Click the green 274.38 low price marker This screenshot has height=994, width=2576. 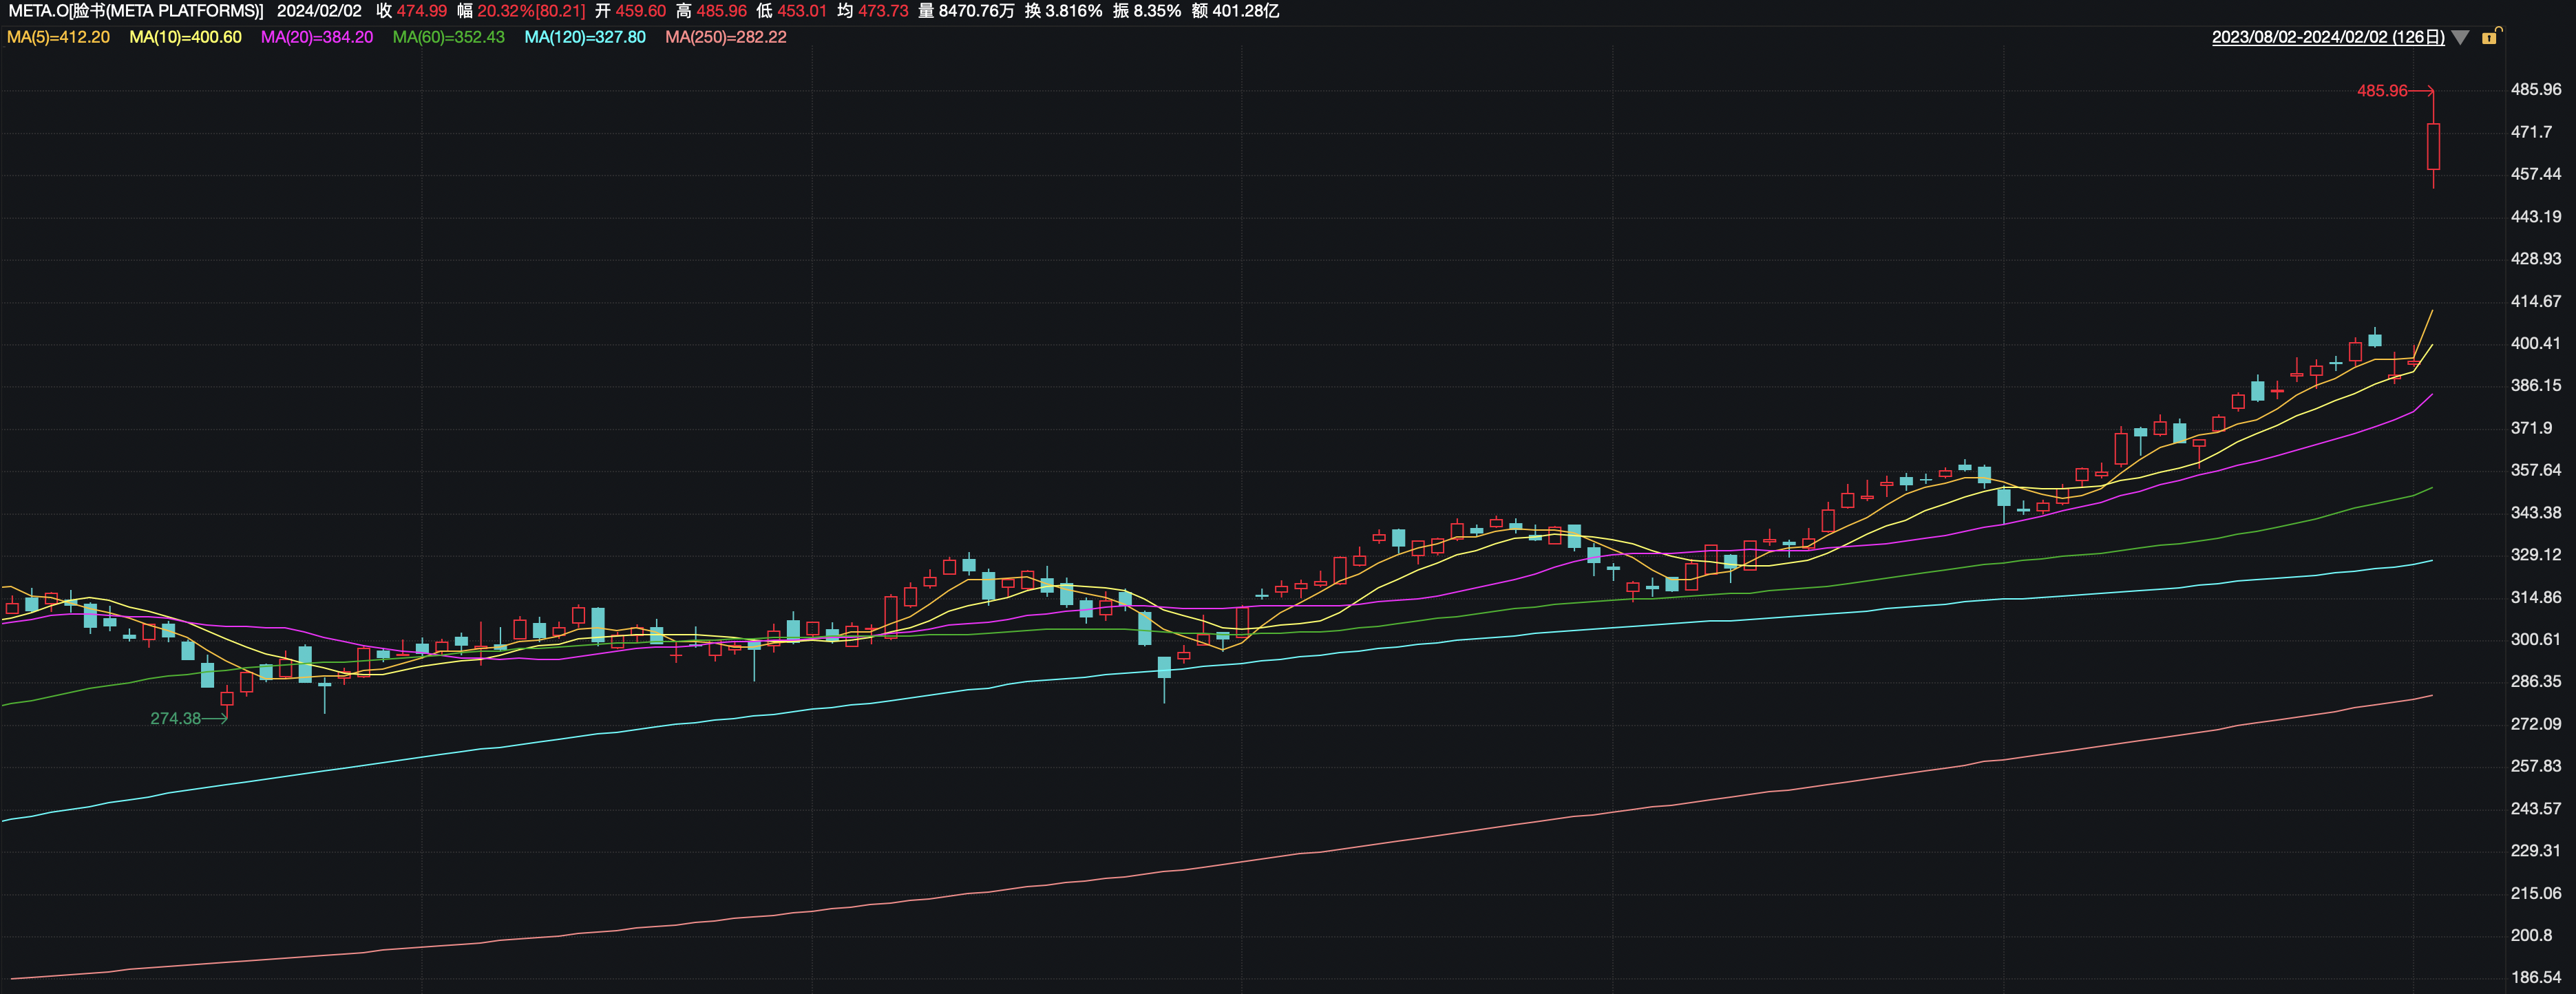coord(176,718)
